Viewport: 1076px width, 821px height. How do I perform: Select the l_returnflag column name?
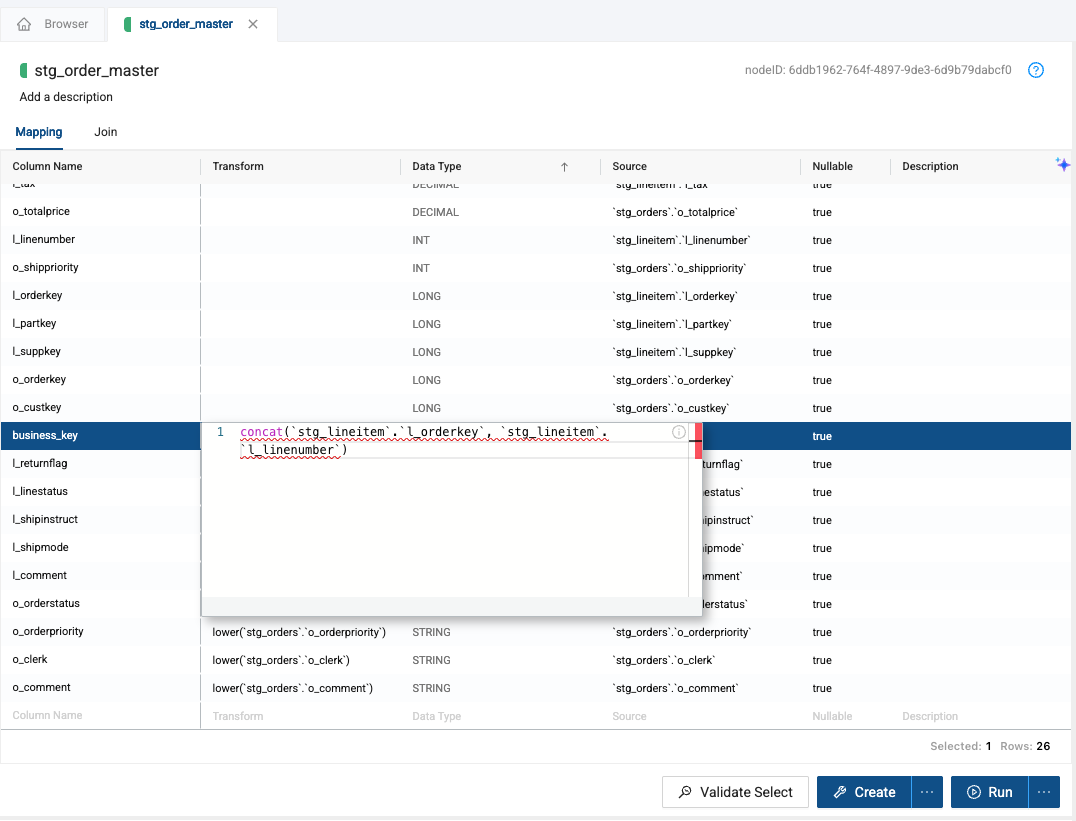point(40,463)
